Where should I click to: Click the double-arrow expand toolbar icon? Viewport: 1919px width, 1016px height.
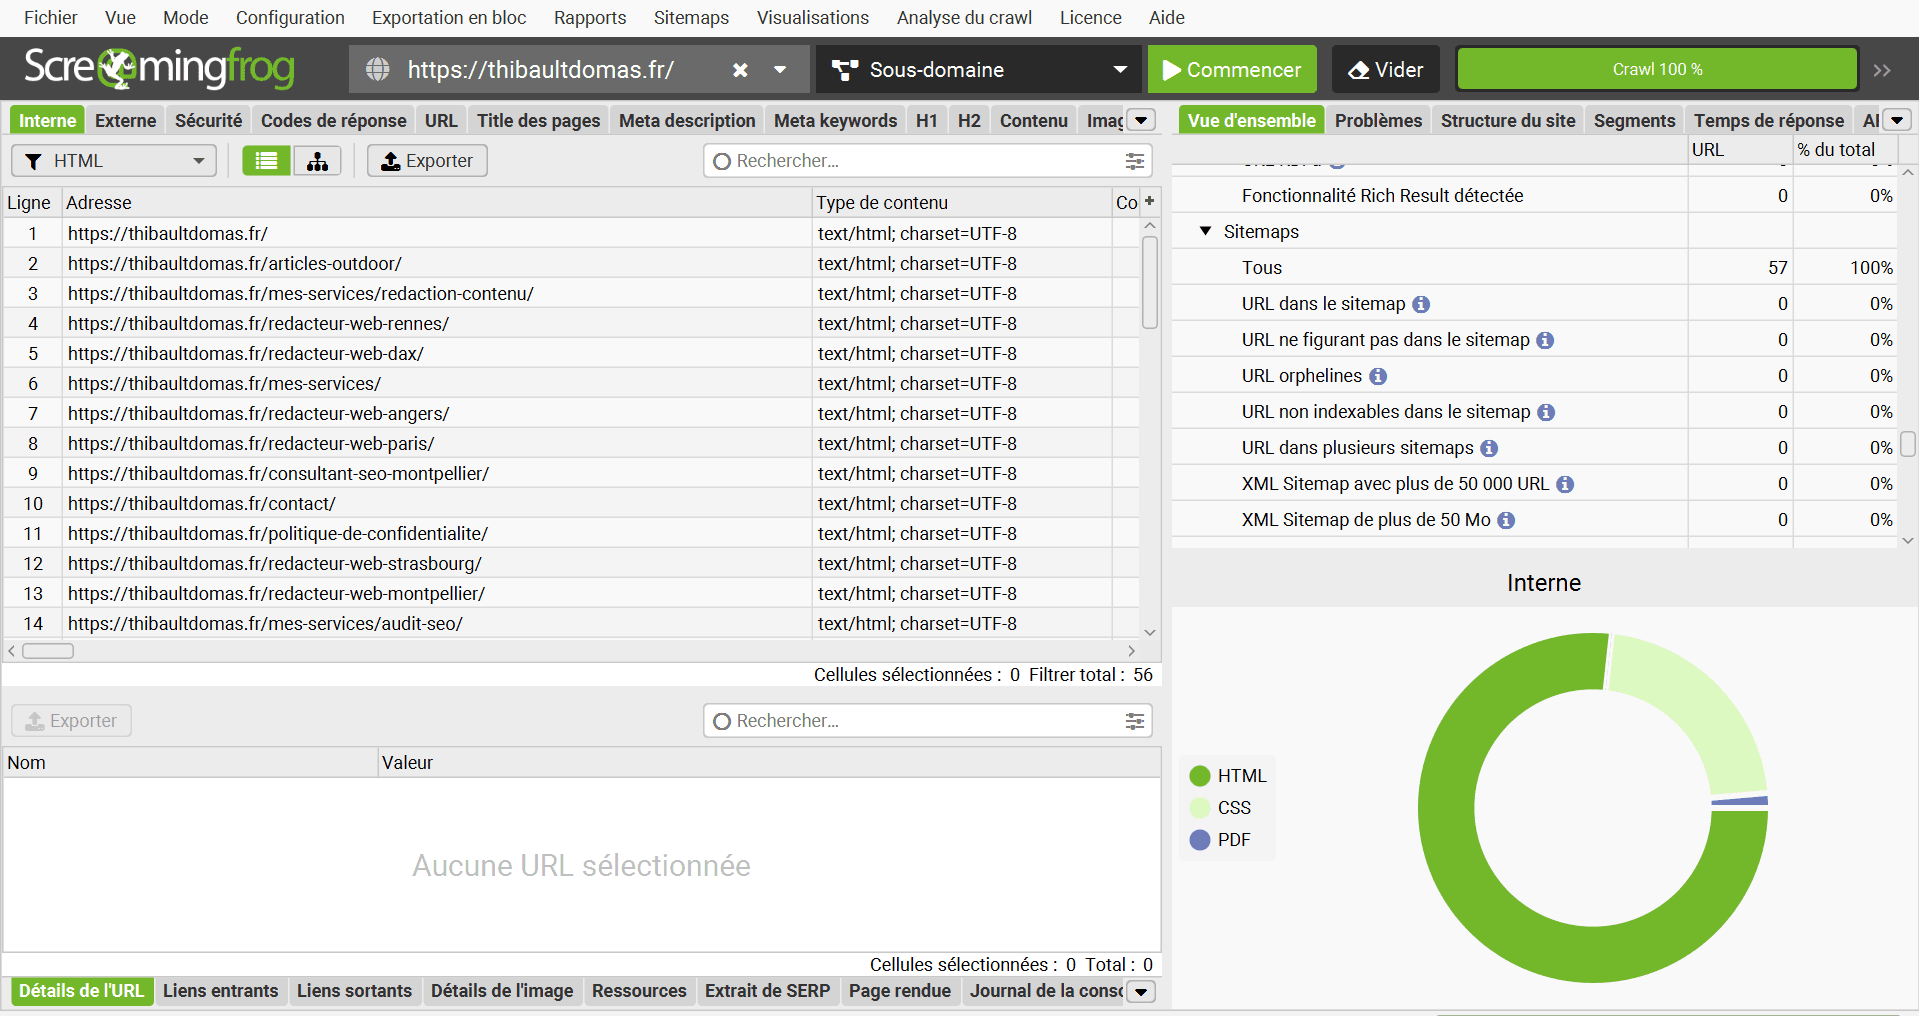point(1882,70)
